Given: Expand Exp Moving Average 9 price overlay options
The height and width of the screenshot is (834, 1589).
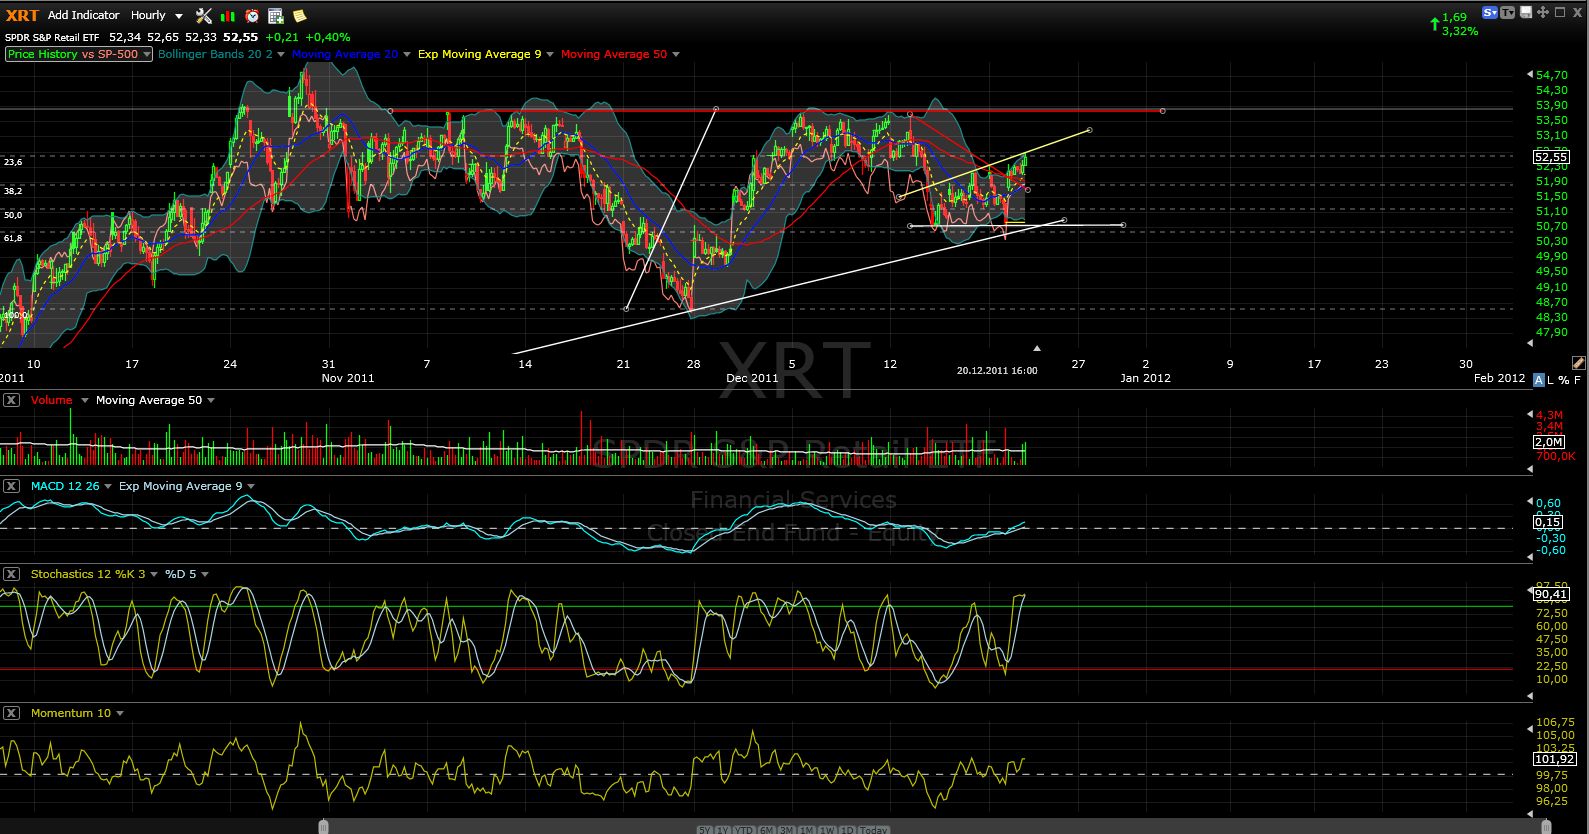Looking at the screenshot, I should click(549, 54).
